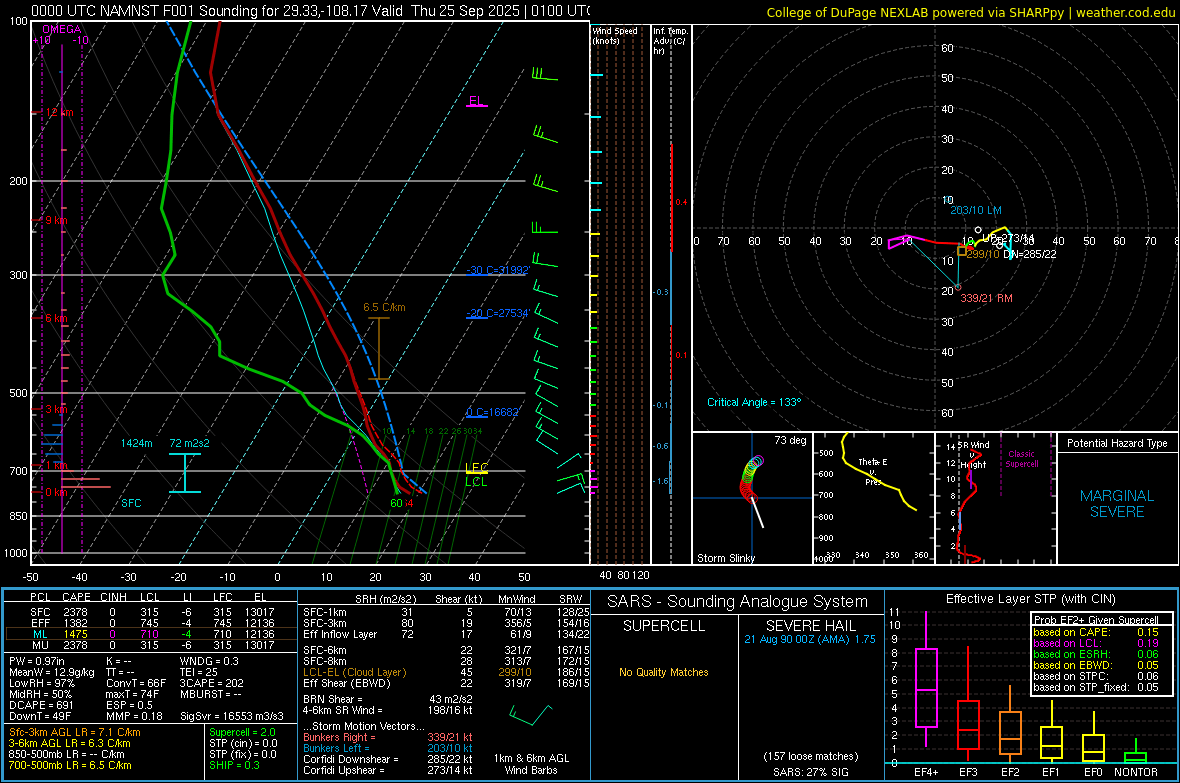This screenshot has height=783, width=1180.
Task: Click the cyan '1424m' inflow layer label
Action: coord(137,443)
